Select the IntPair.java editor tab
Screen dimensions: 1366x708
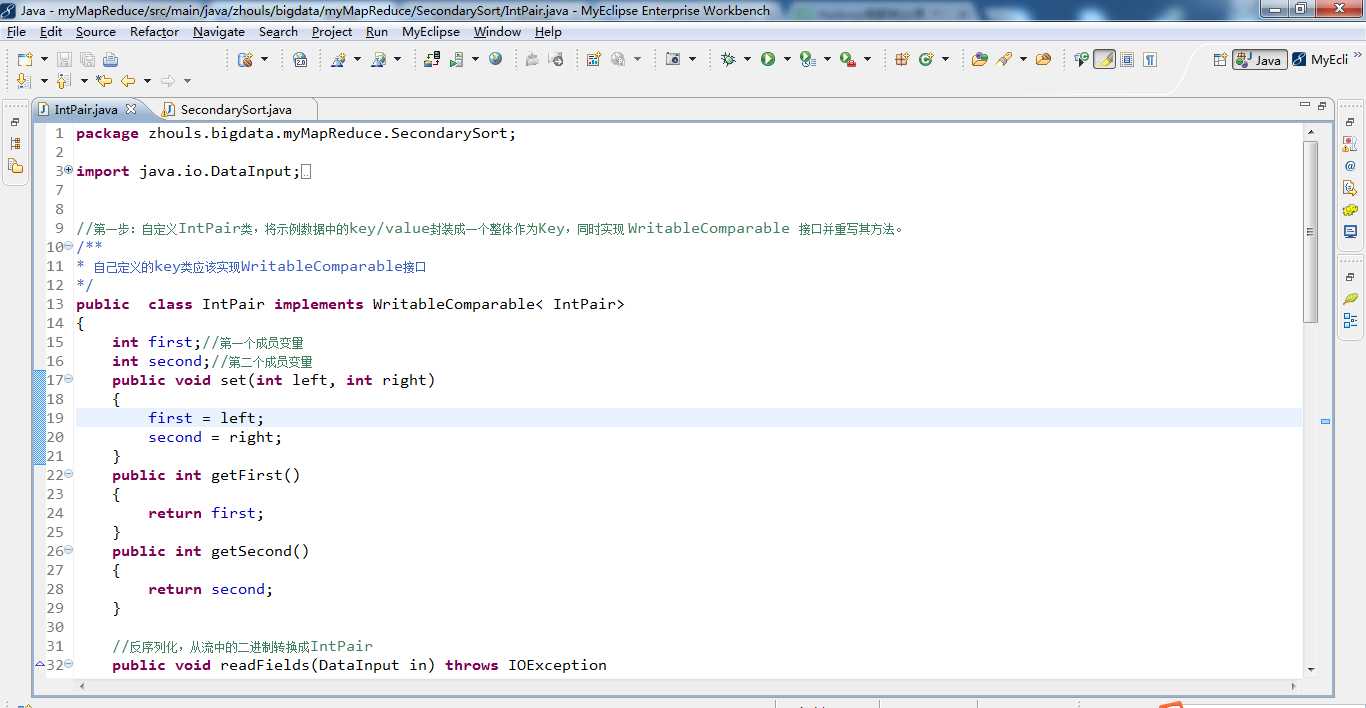pyautogui.click(x=85, y=109)
